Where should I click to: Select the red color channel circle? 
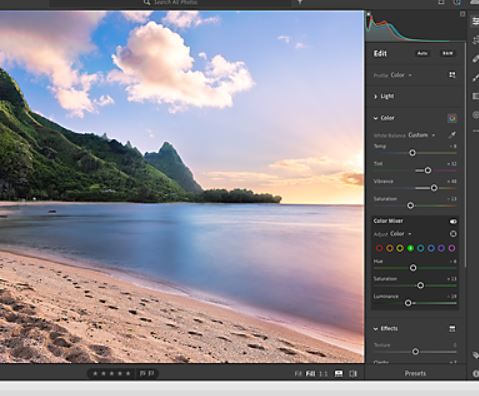(x=379, y=248)
